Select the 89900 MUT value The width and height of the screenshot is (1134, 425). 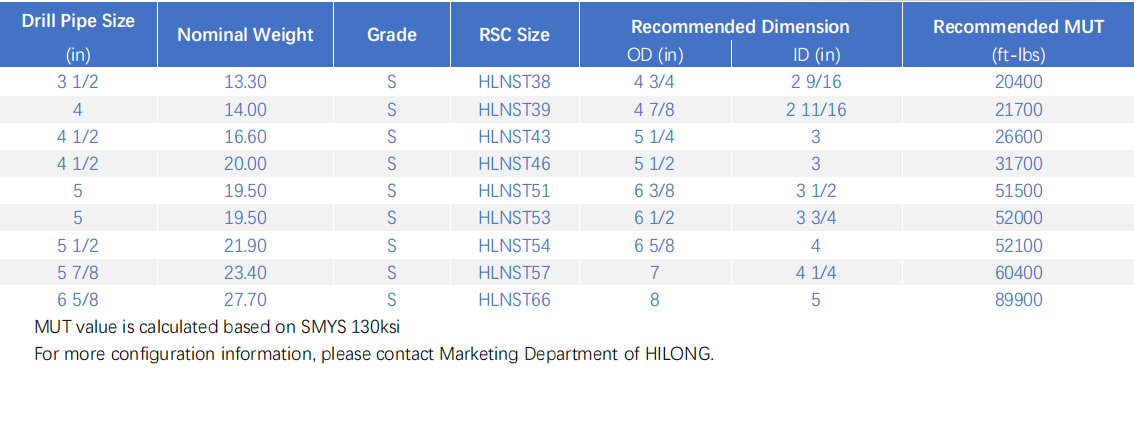click(x=1018, y=299)
